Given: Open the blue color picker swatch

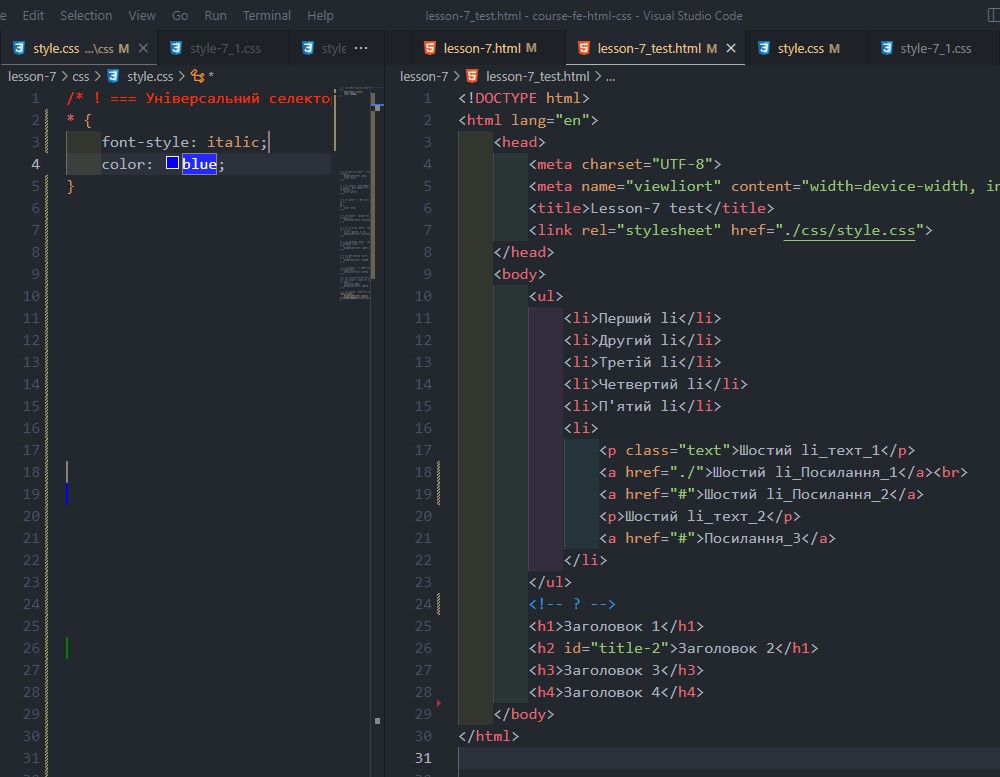Looking at the screenshot, I should [172, 163].
